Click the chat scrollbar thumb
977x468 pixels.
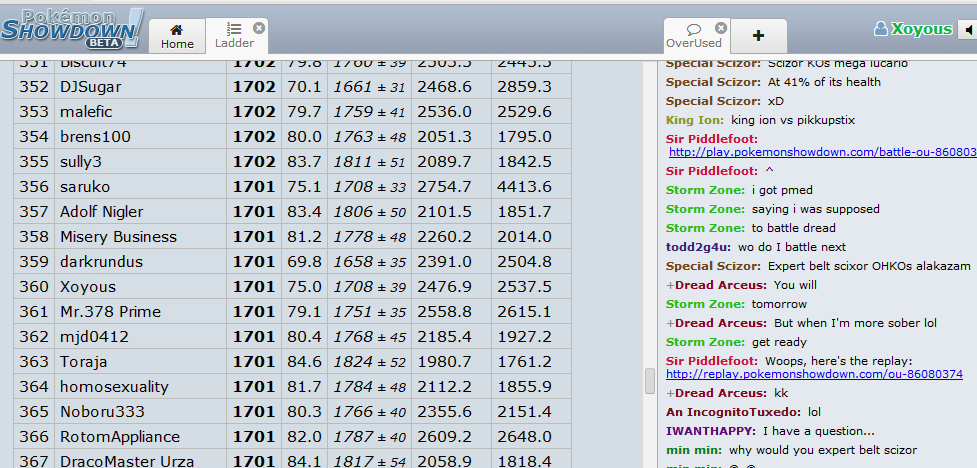650,381
